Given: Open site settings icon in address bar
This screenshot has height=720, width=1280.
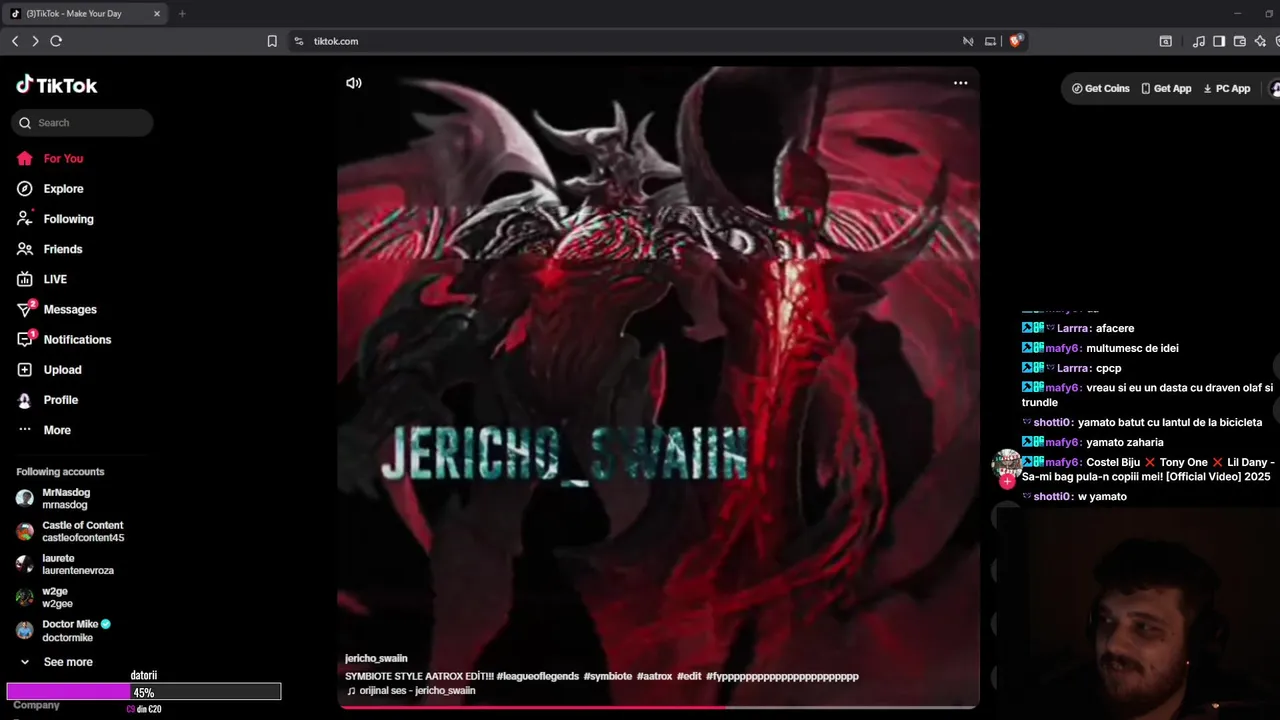Looking at the screenshot, I should [x=298, y=41].
